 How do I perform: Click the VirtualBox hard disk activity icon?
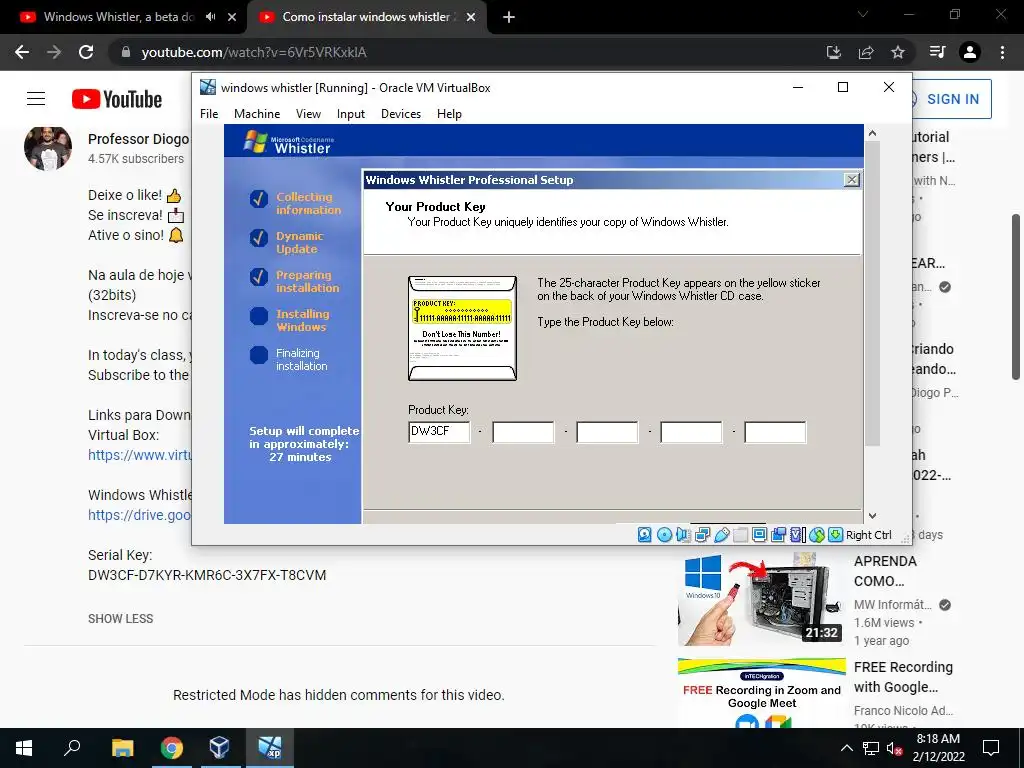(x=645, y=535)
